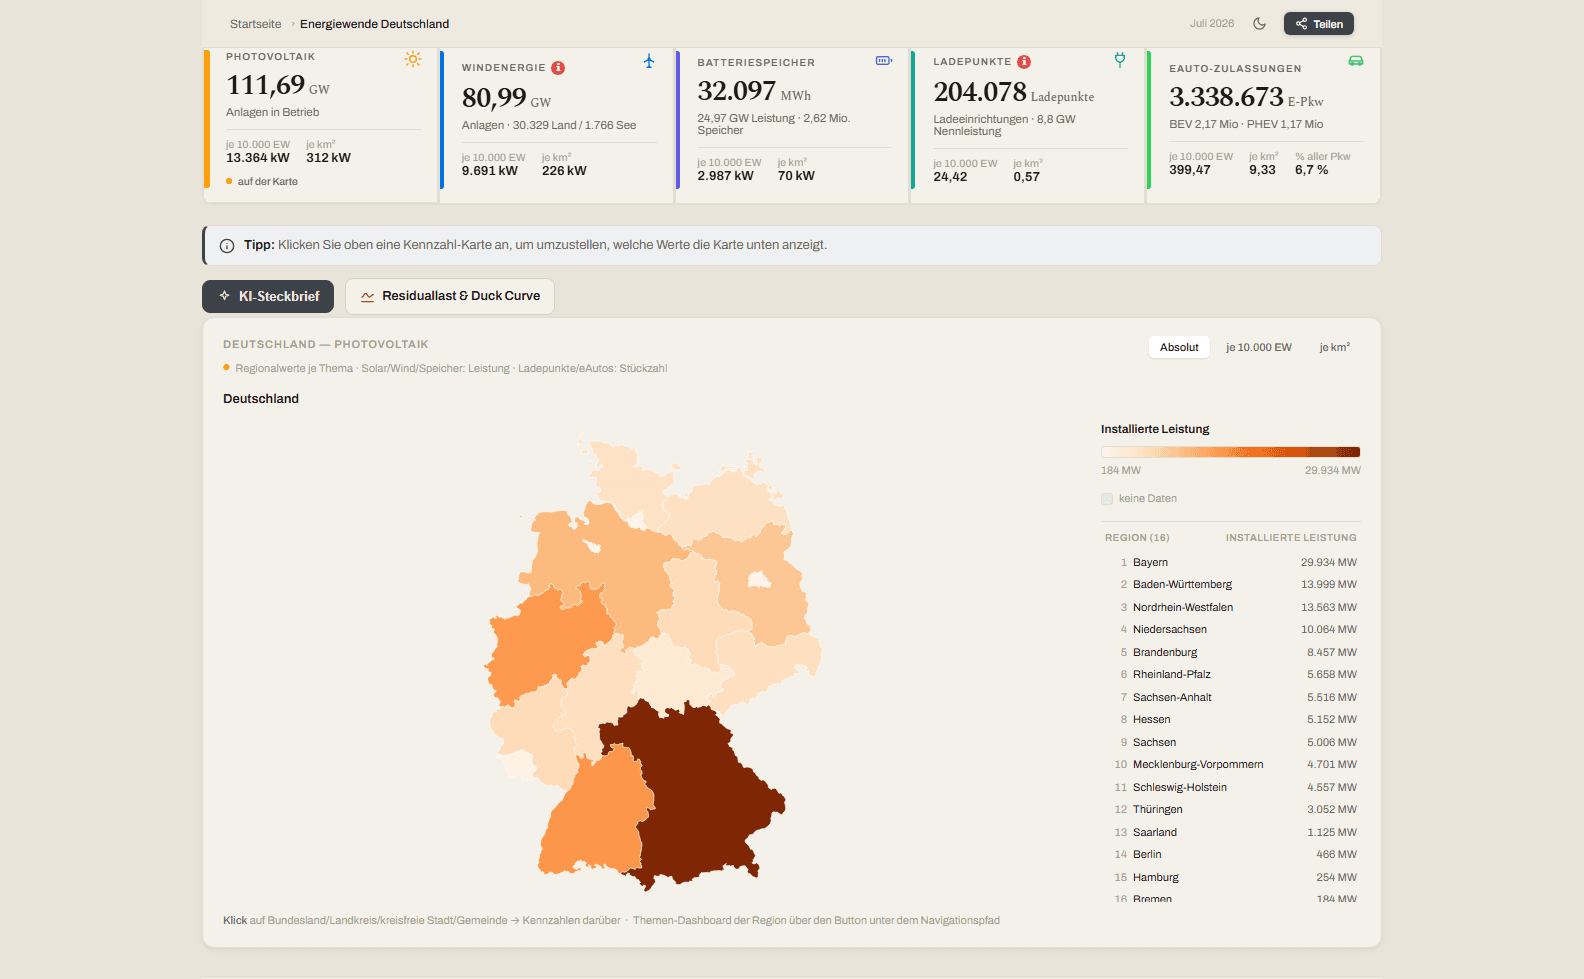The height and width of the screenshot is (979, 1584).
Task: Click the plug icon on the Ladepunkte card
Action: [x=1120, y=59]
